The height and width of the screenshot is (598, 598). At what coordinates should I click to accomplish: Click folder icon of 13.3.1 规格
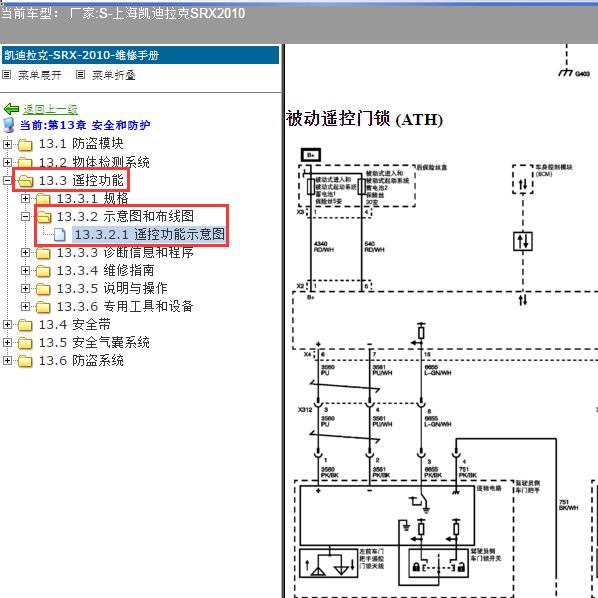point(43,198)
